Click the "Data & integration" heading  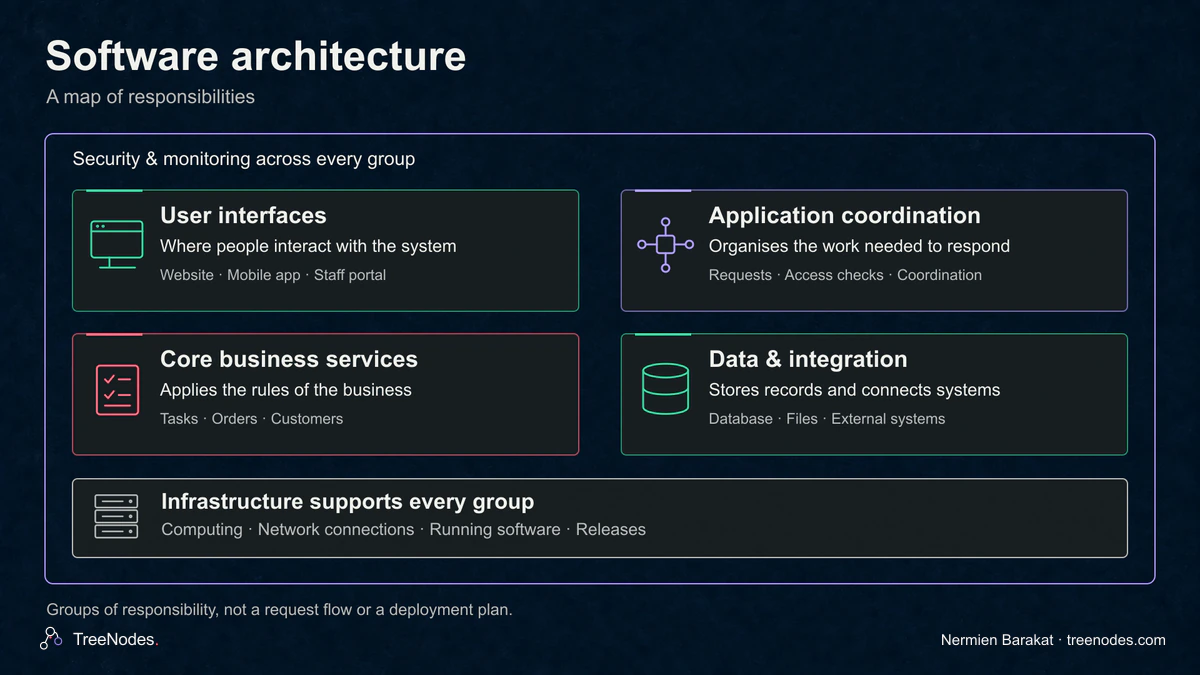pos(808,359)
